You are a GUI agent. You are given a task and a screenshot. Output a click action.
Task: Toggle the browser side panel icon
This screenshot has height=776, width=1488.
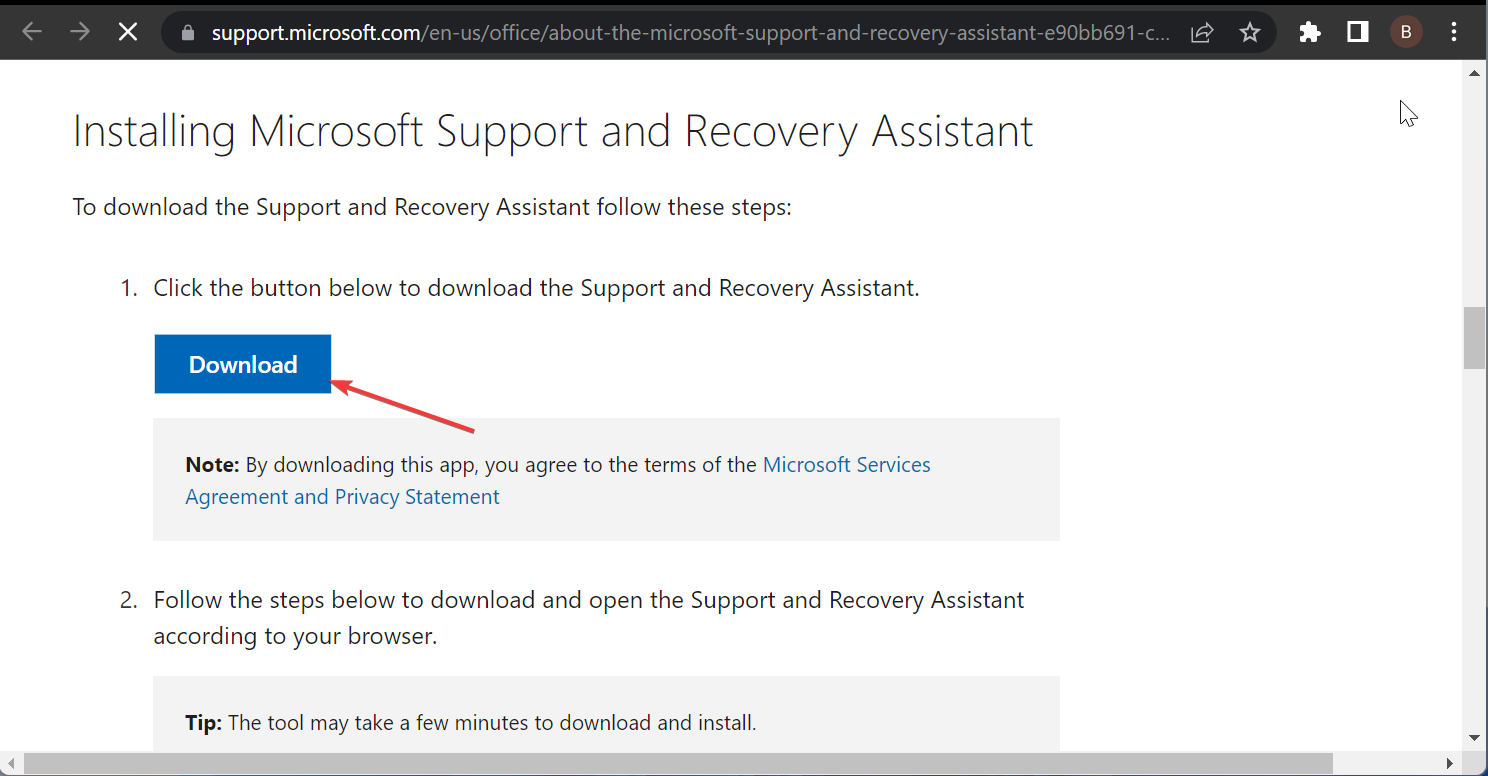click(x=1358, y=33)
